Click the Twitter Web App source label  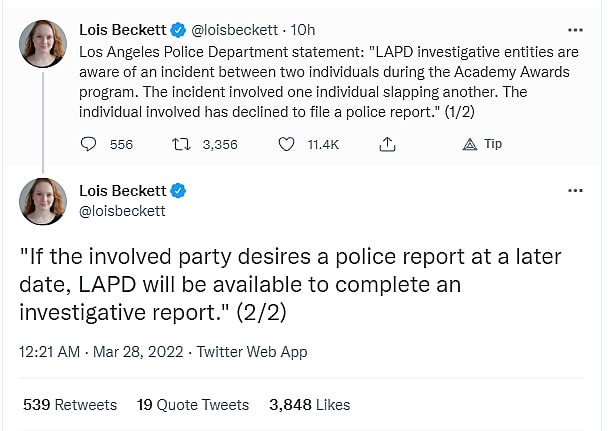pos(252,352)
